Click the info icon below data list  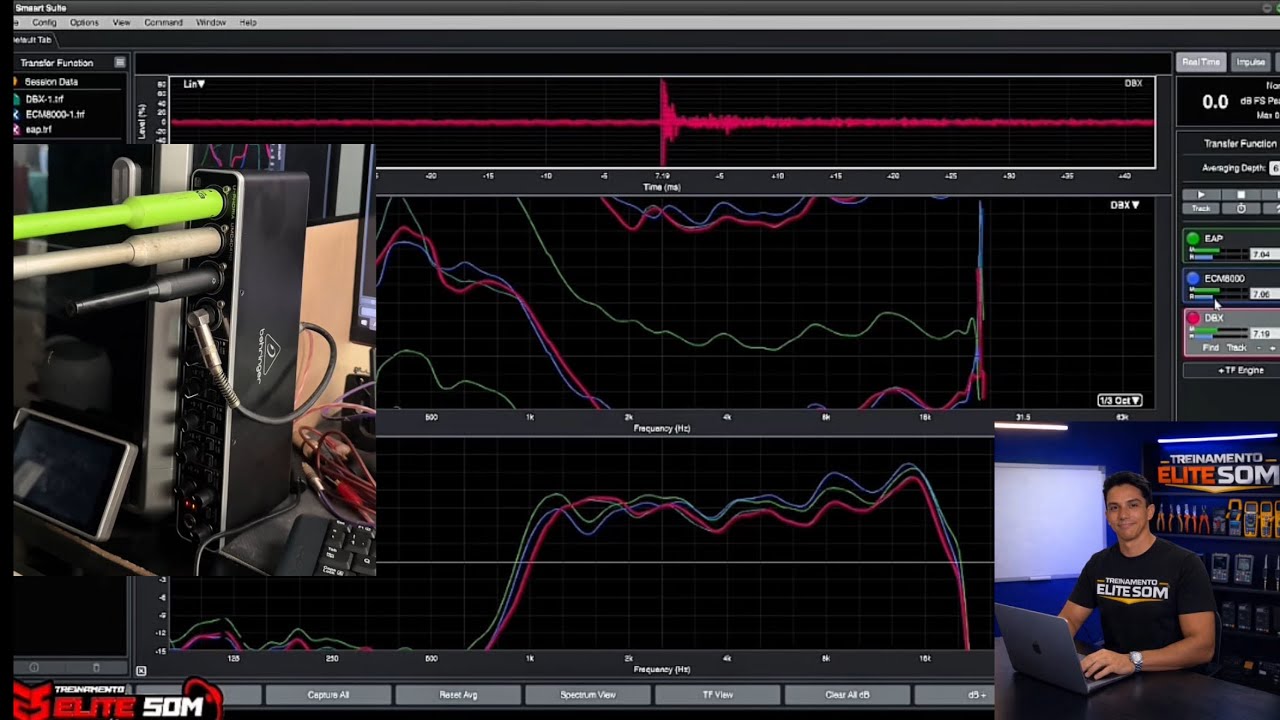pyautogui.click(x=33, y=667)
